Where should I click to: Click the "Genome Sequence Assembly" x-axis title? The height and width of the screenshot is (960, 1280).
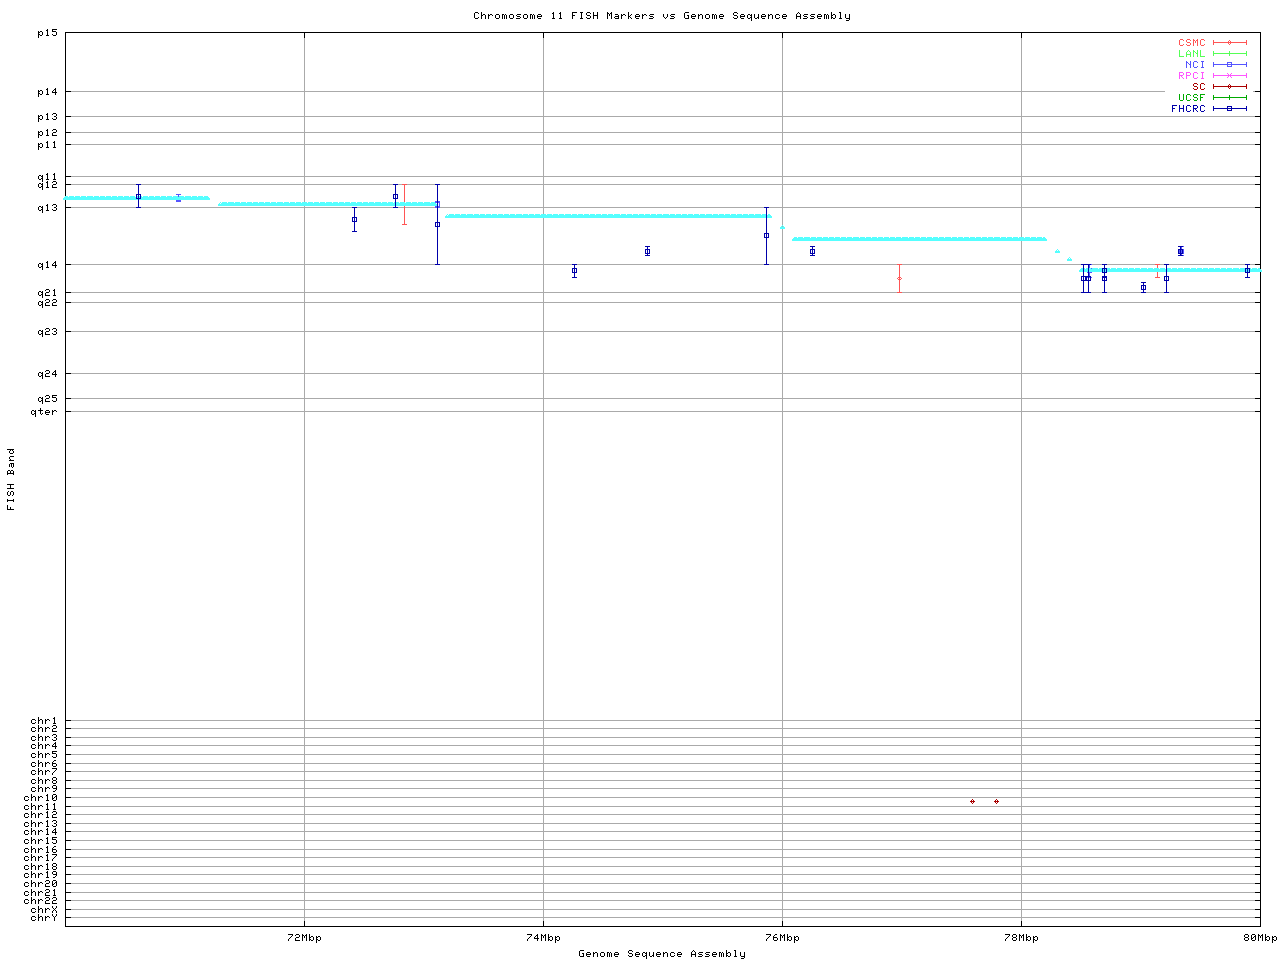coord(662,954)
